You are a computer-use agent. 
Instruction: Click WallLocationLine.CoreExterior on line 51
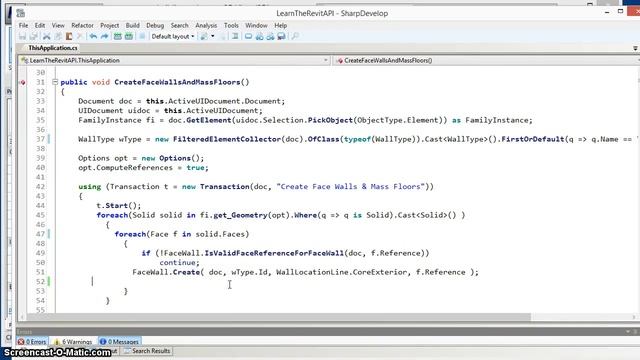pos(342,272)
